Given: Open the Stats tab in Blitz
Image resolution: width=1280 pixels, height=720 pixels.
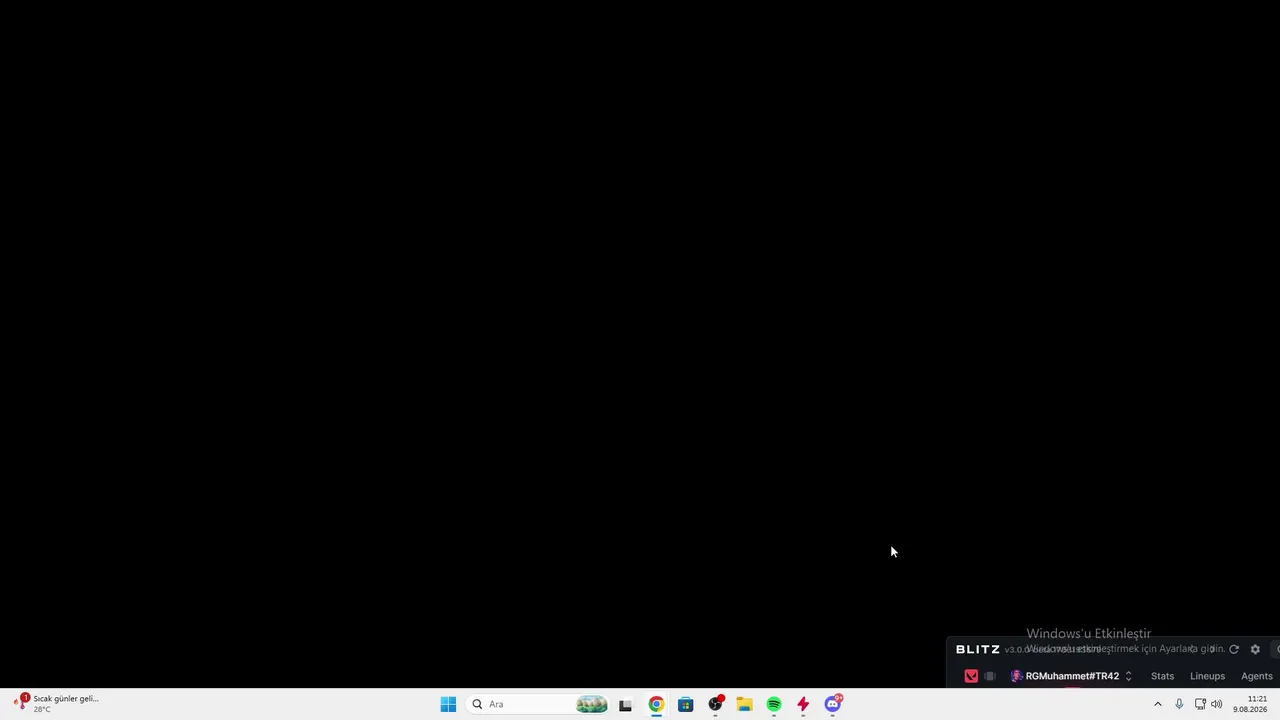Looking at the screenshot, I should pyautogui.click(x=1162, y=676).
